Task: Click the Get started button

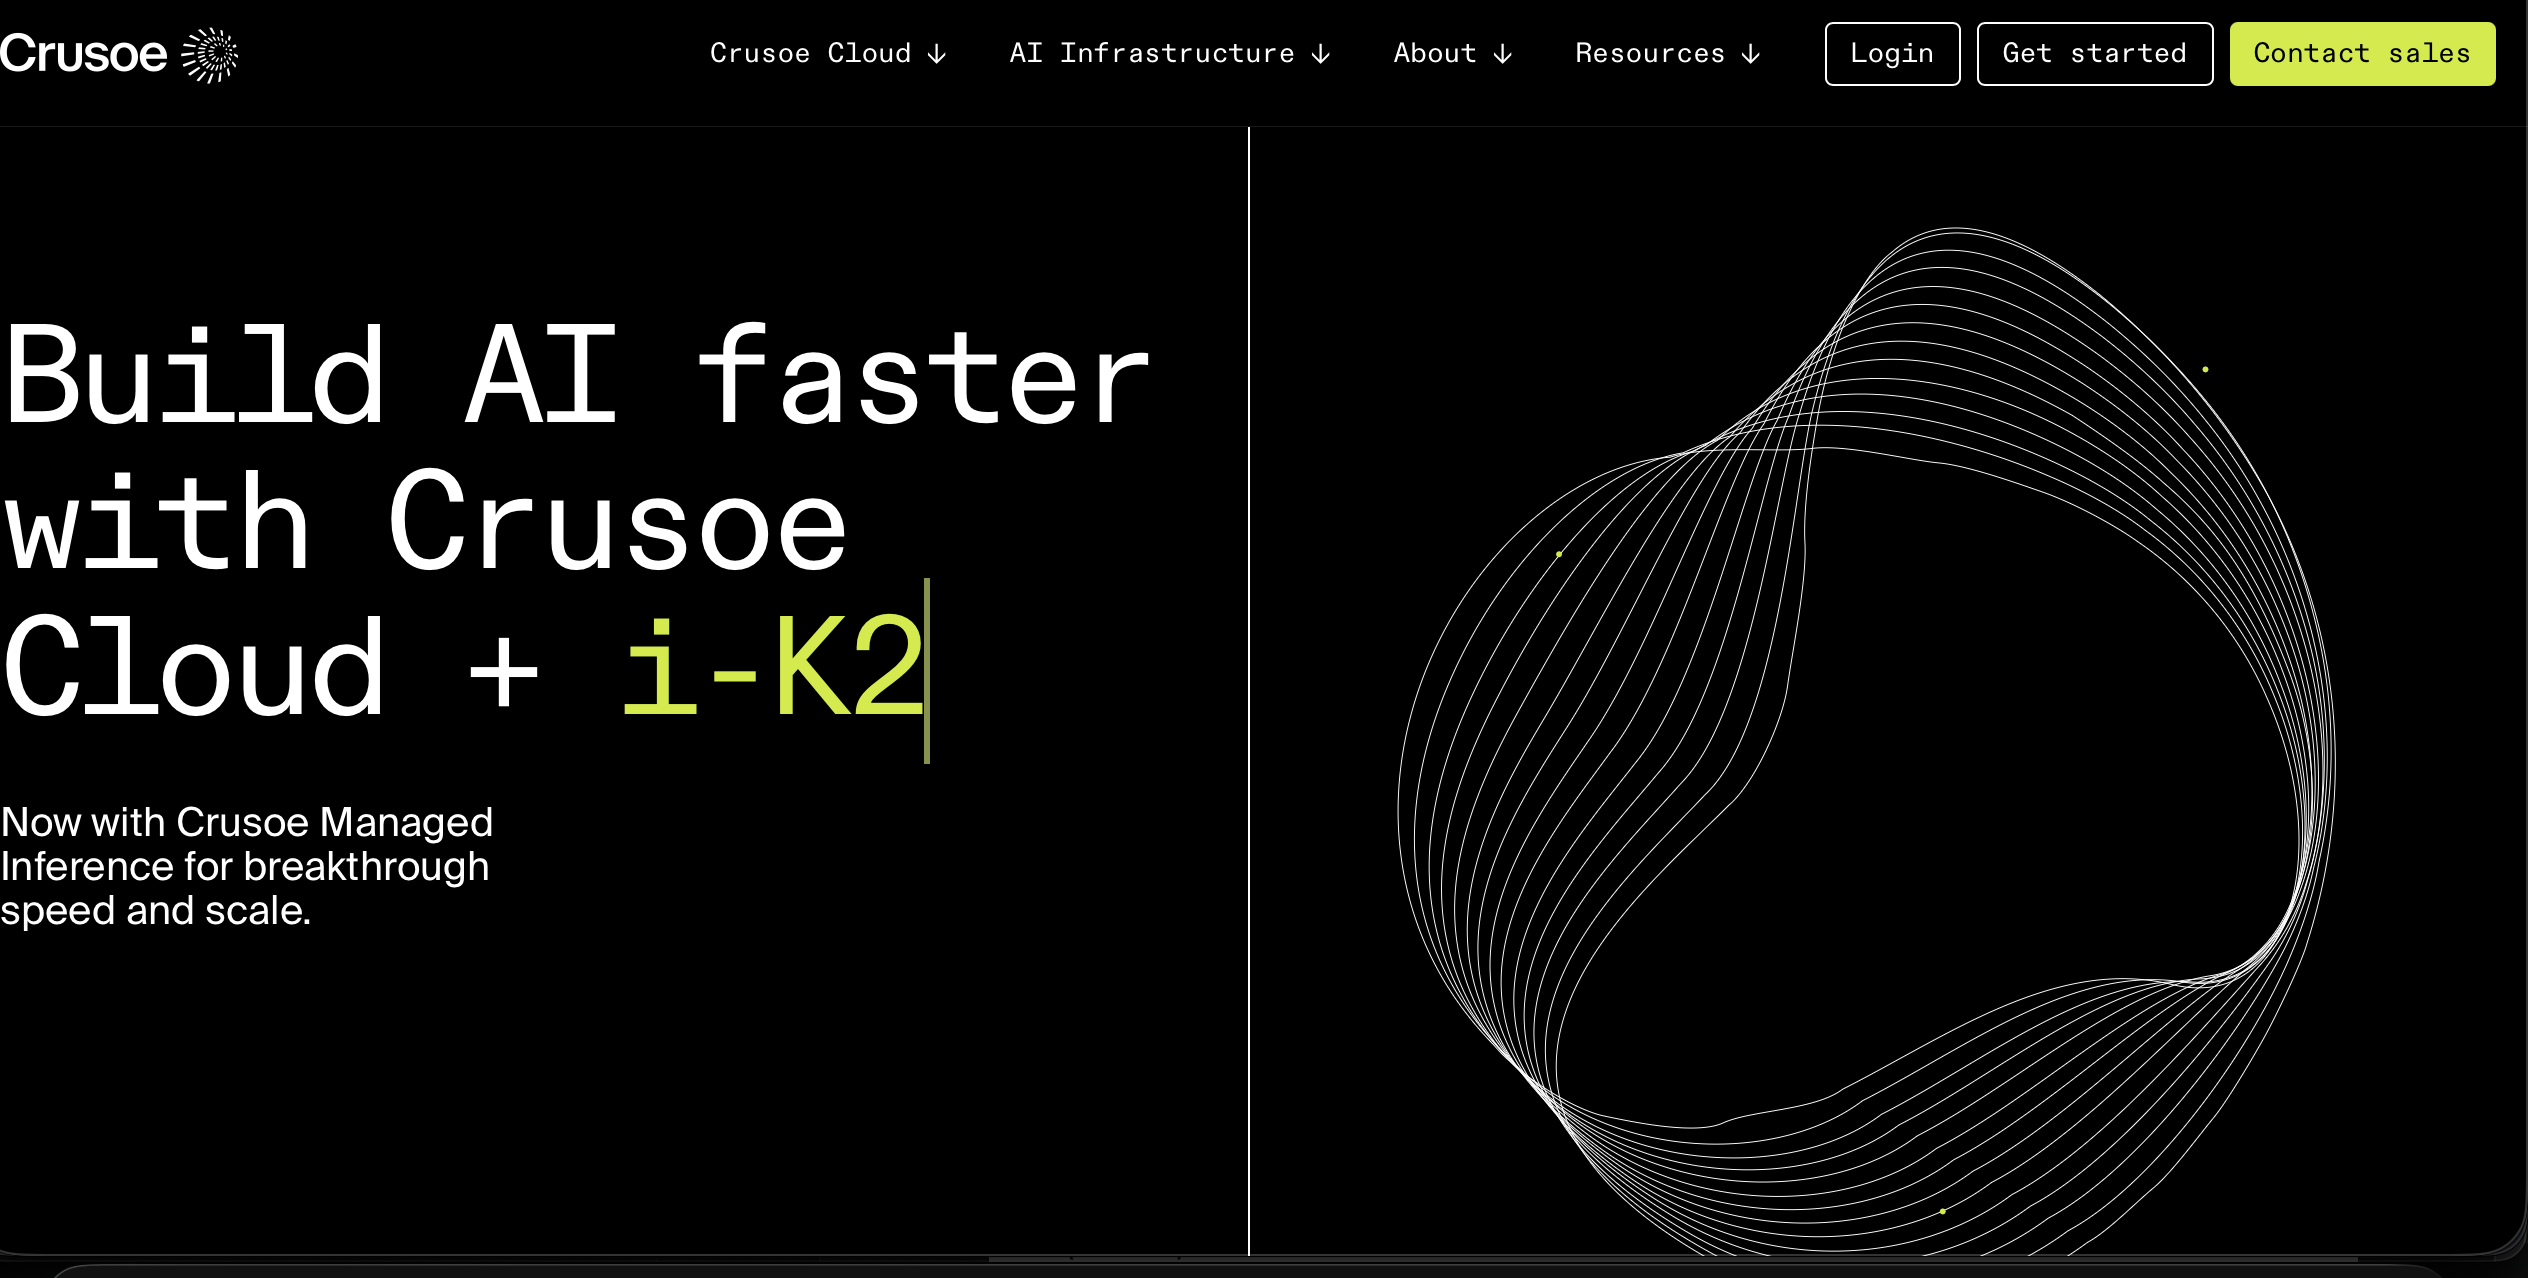Action: (2095, 54)
